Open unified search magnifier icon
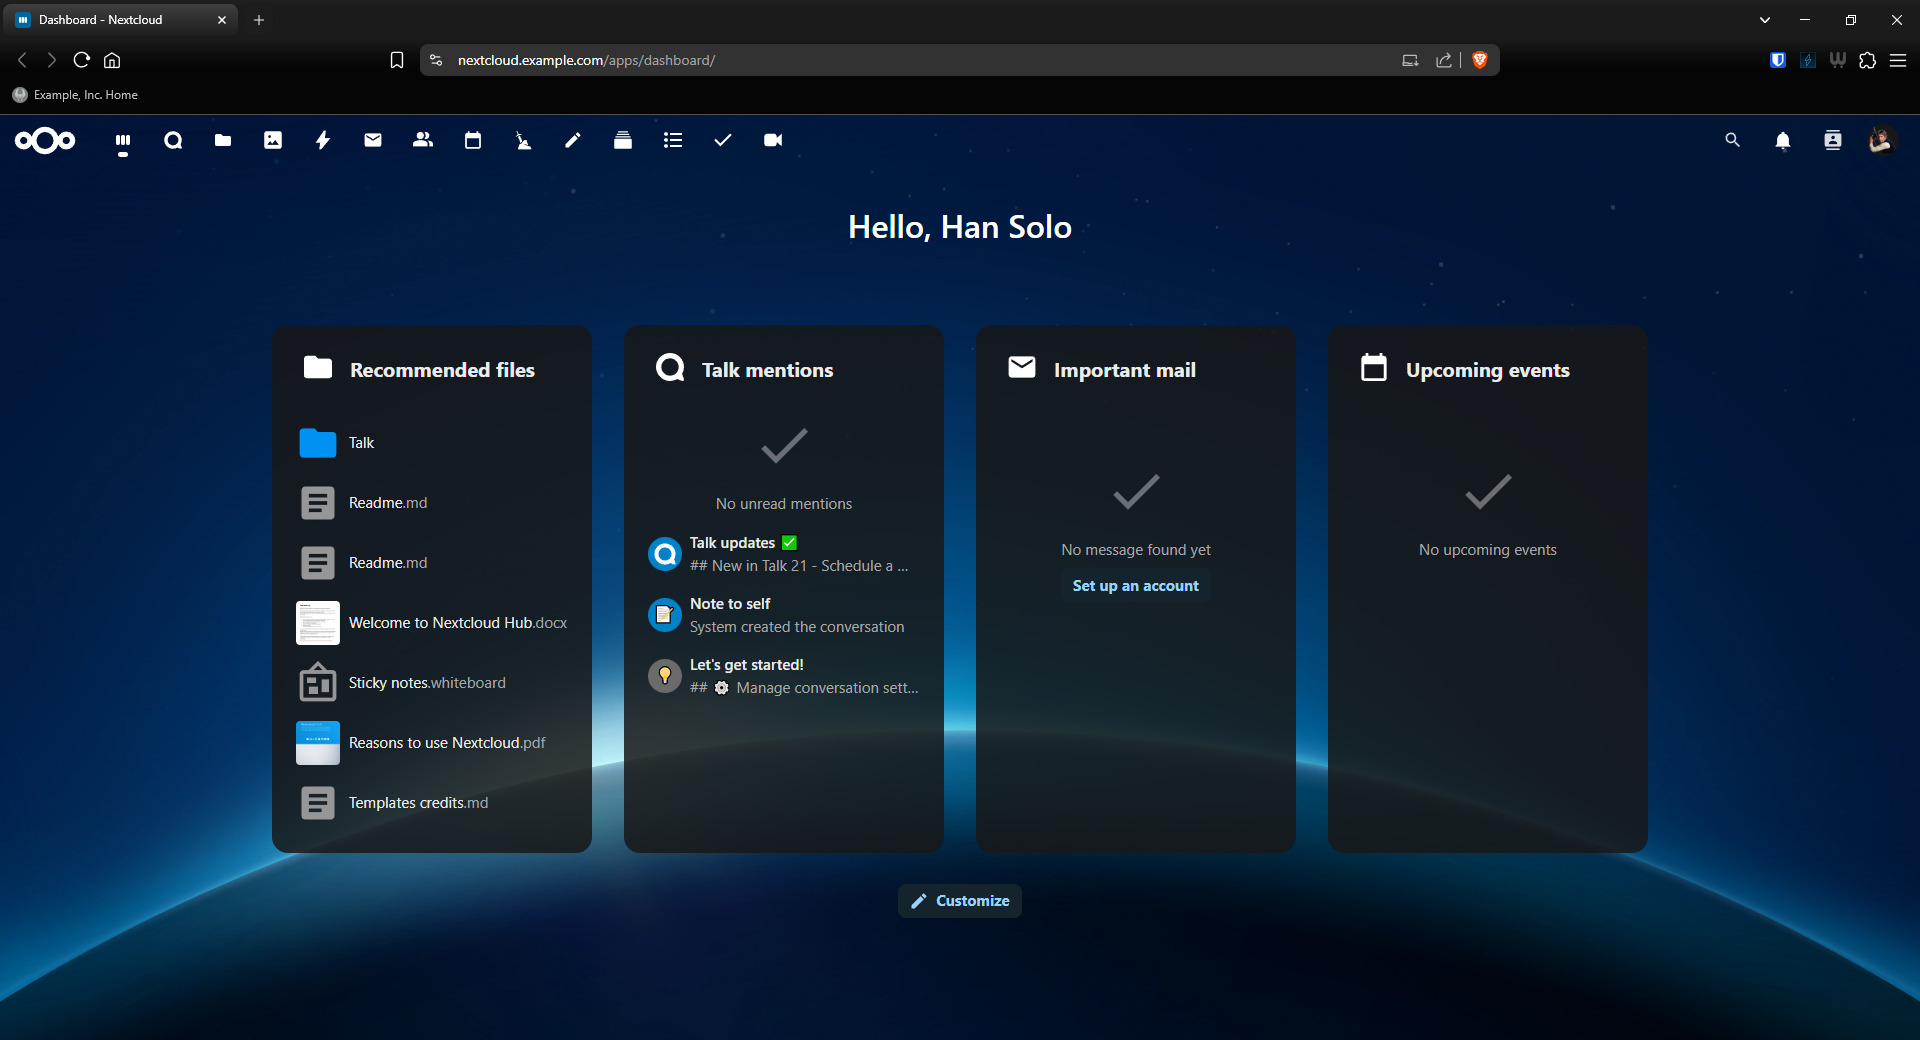The width and height of the screenshot is (1920, 1040). 1733,141
